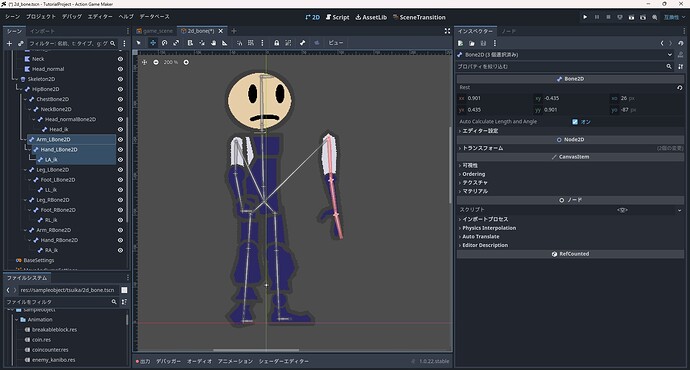The width and height of the screenshot is (690, 370).
Task: Go to previous object in Inspector history
Action: pyautogui.click(x=662, y=43)
